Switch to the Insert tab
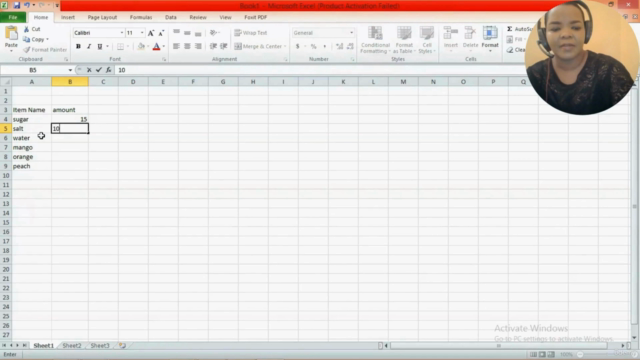 click(68, 18)
